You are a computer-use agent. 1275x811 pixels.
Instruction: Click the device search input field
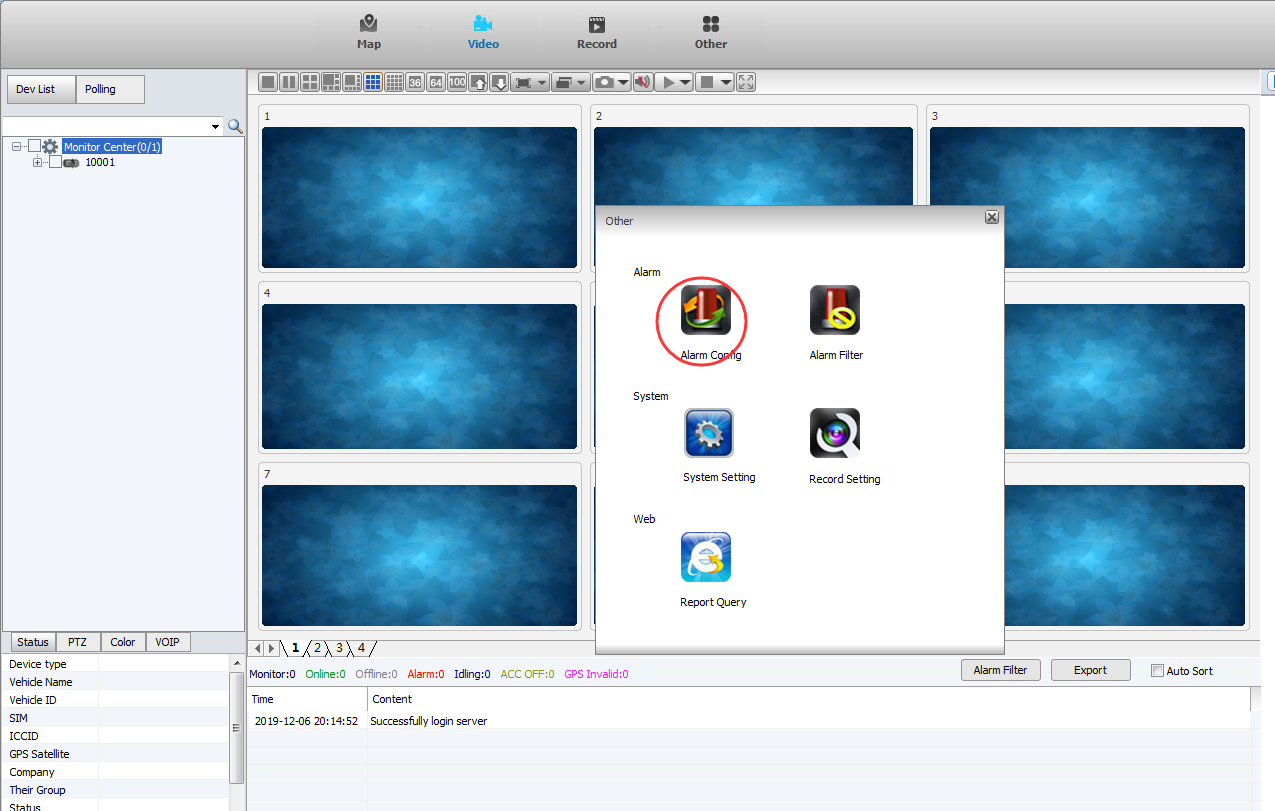tap(105, 127)
